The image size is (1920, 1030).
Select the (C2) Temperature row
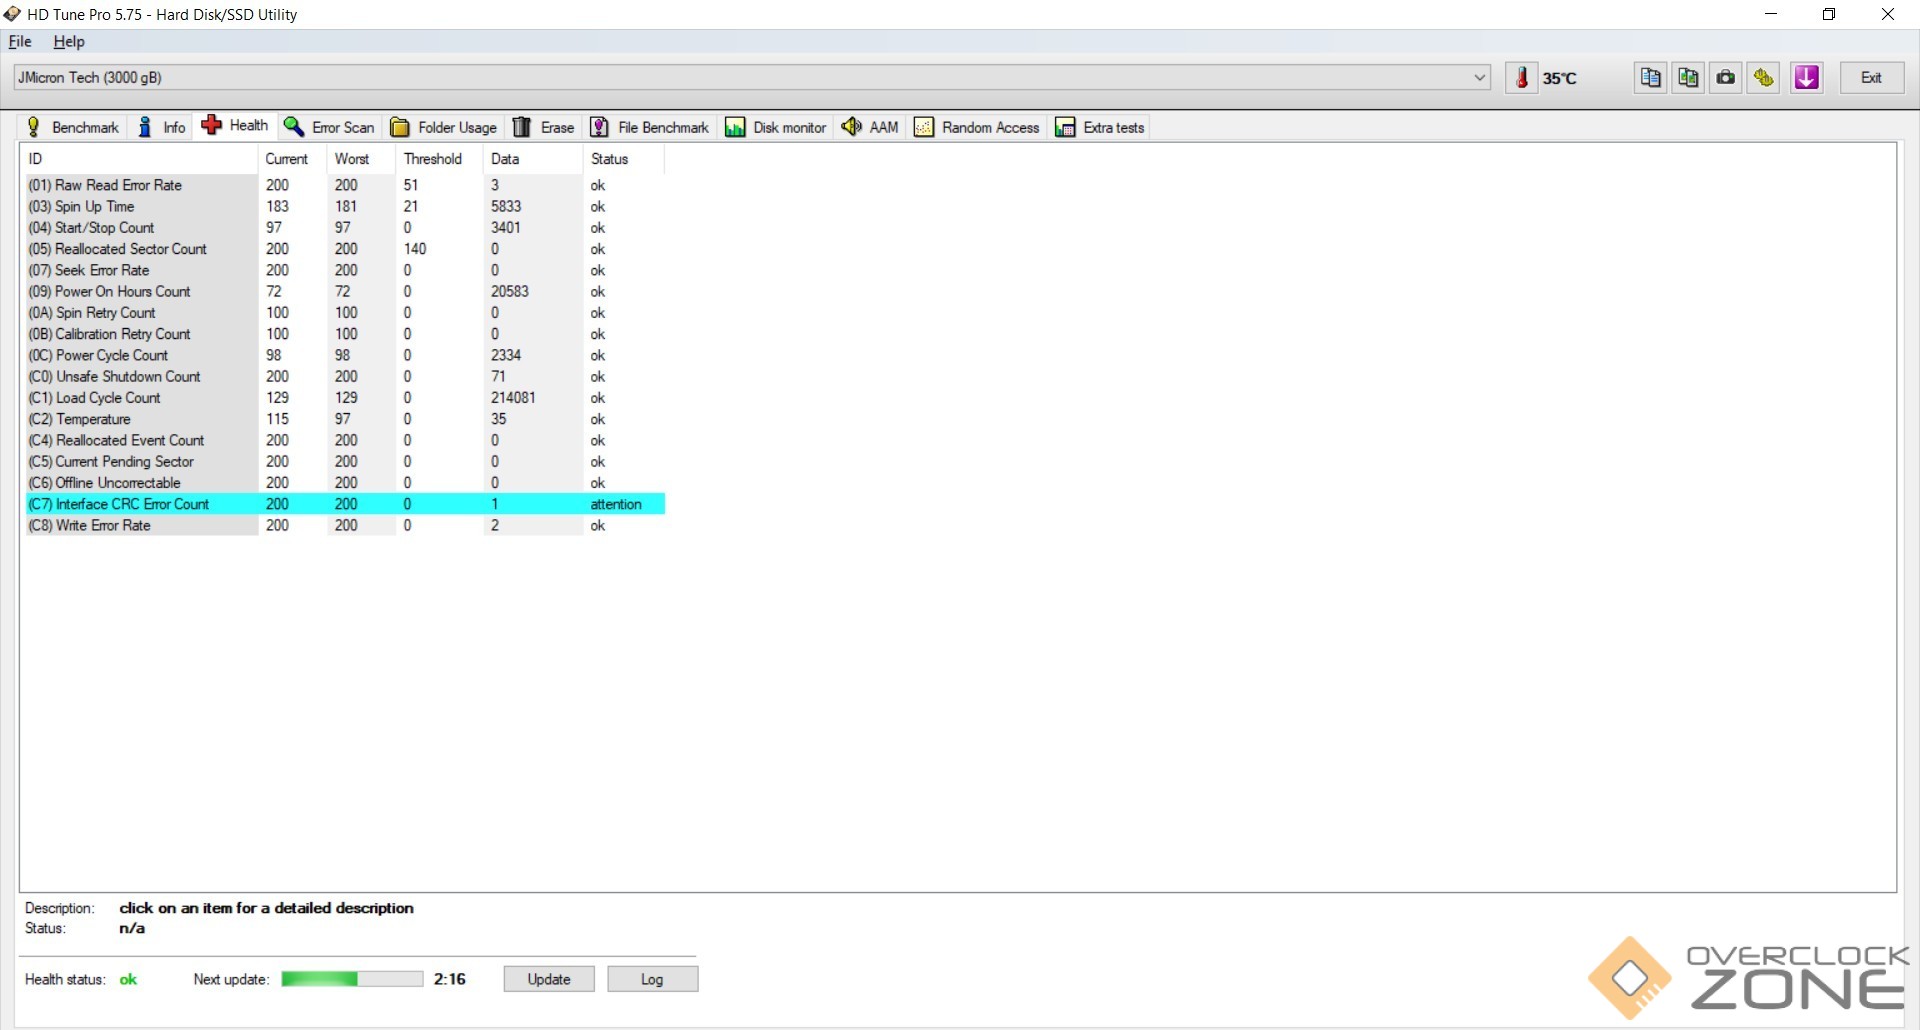coord(345,419)
